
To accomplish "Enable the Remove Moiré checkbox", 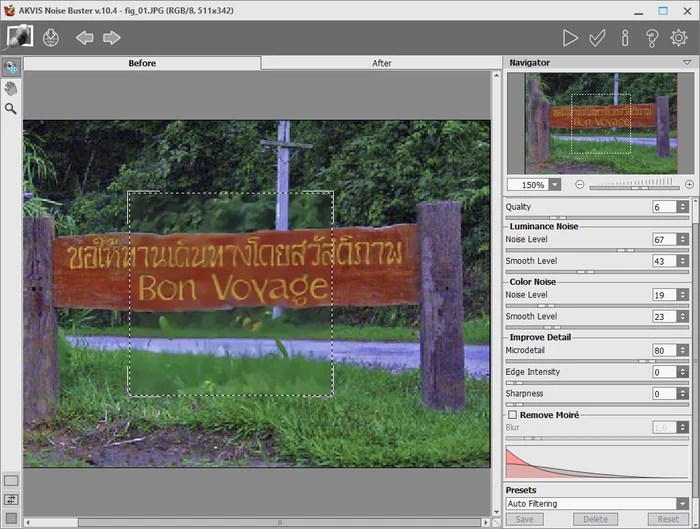I will click(513, 414).
